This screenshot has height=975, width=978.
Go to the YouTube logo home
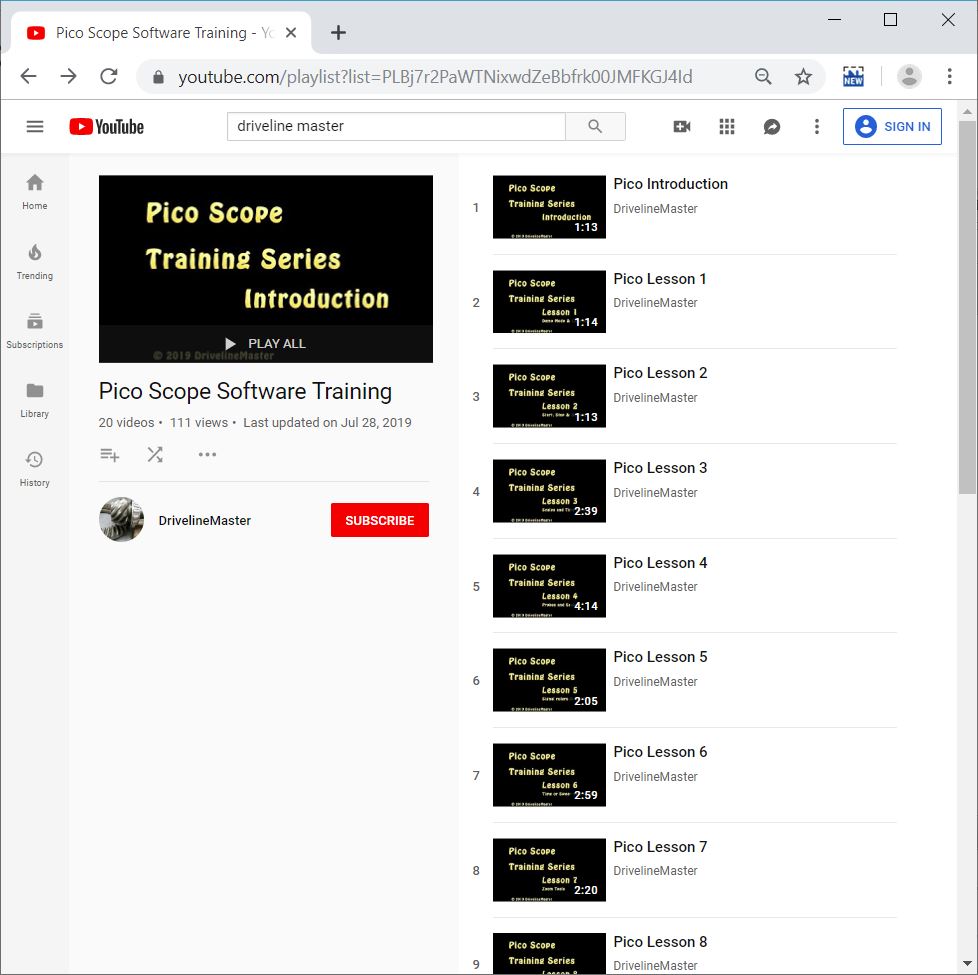point(107,127)
